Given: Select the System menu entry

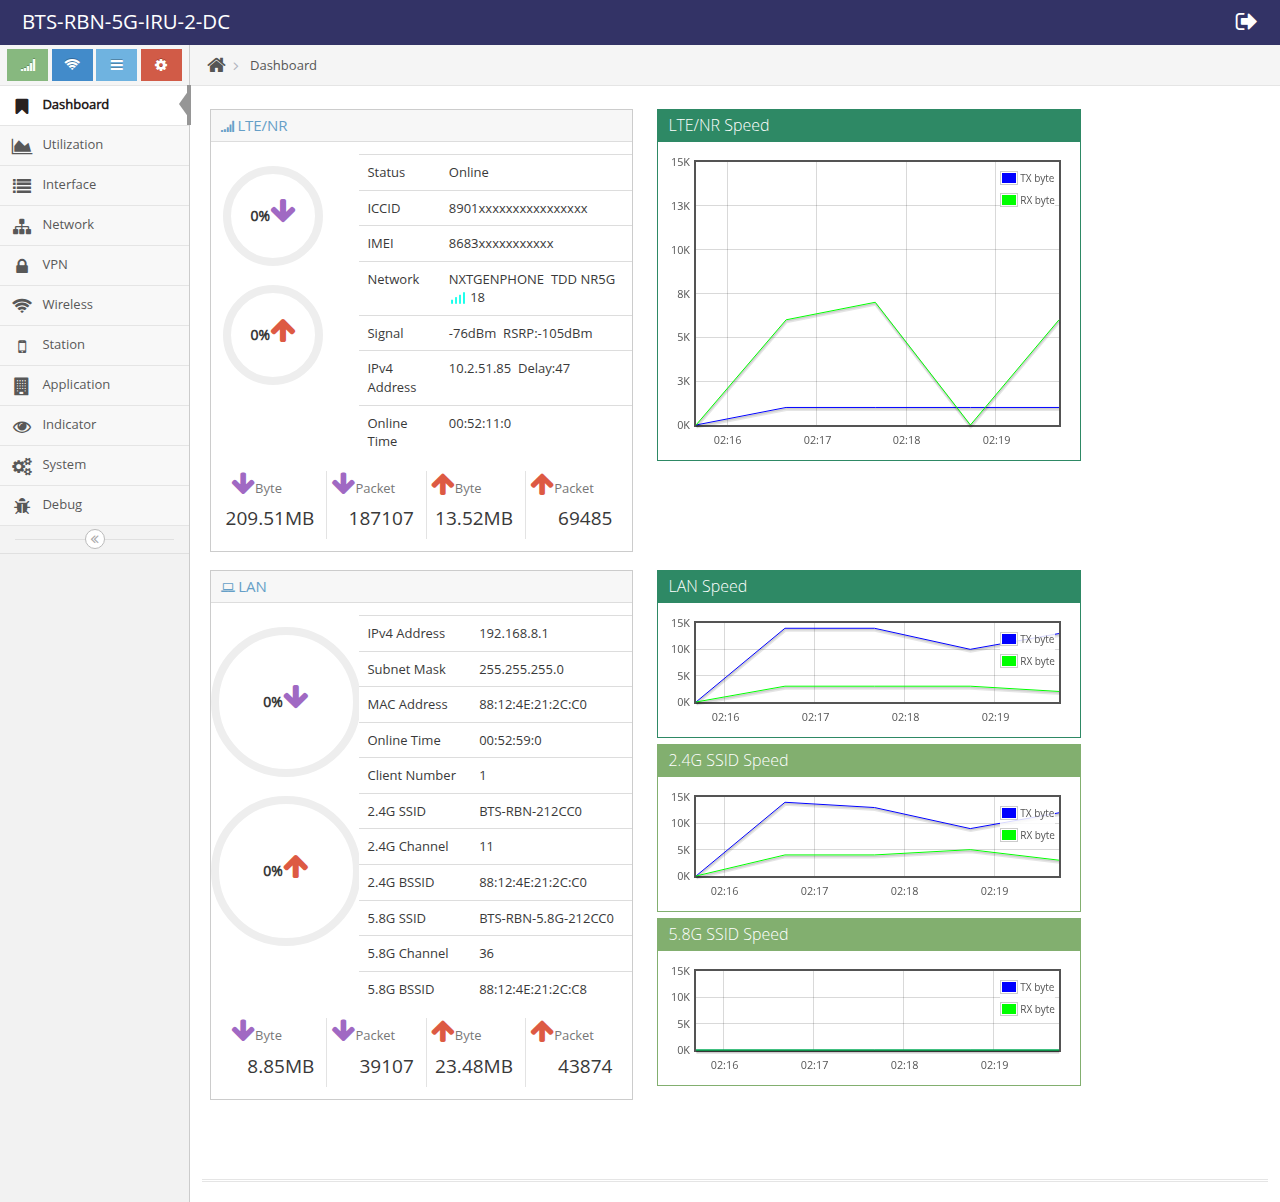Looking at the screenshot, I should coord(95,465).
